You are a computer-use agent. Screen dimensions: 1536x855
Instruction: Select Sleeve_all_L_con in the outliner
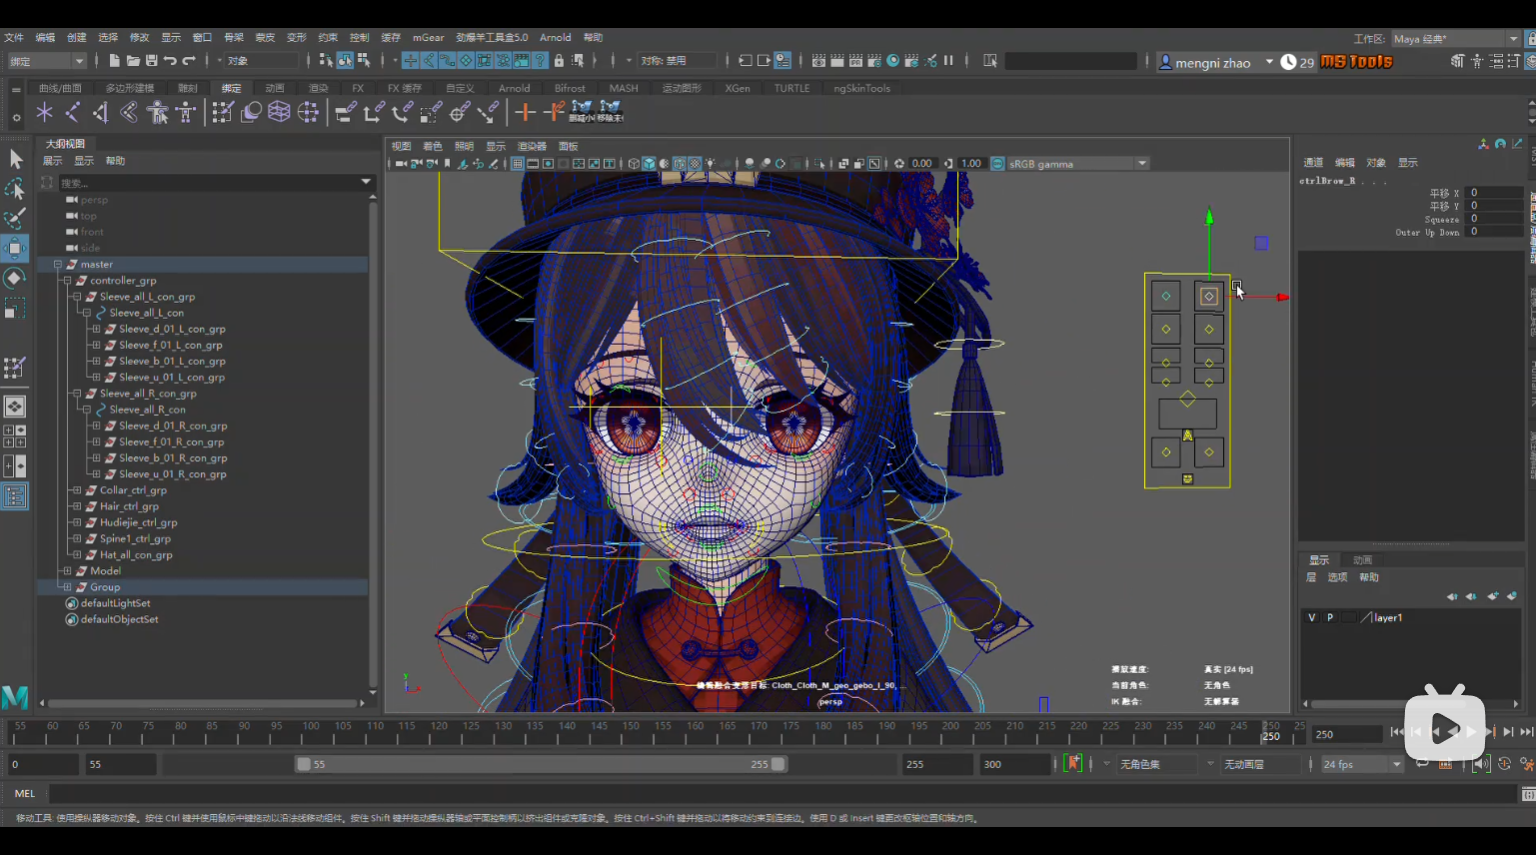[147, 313]
